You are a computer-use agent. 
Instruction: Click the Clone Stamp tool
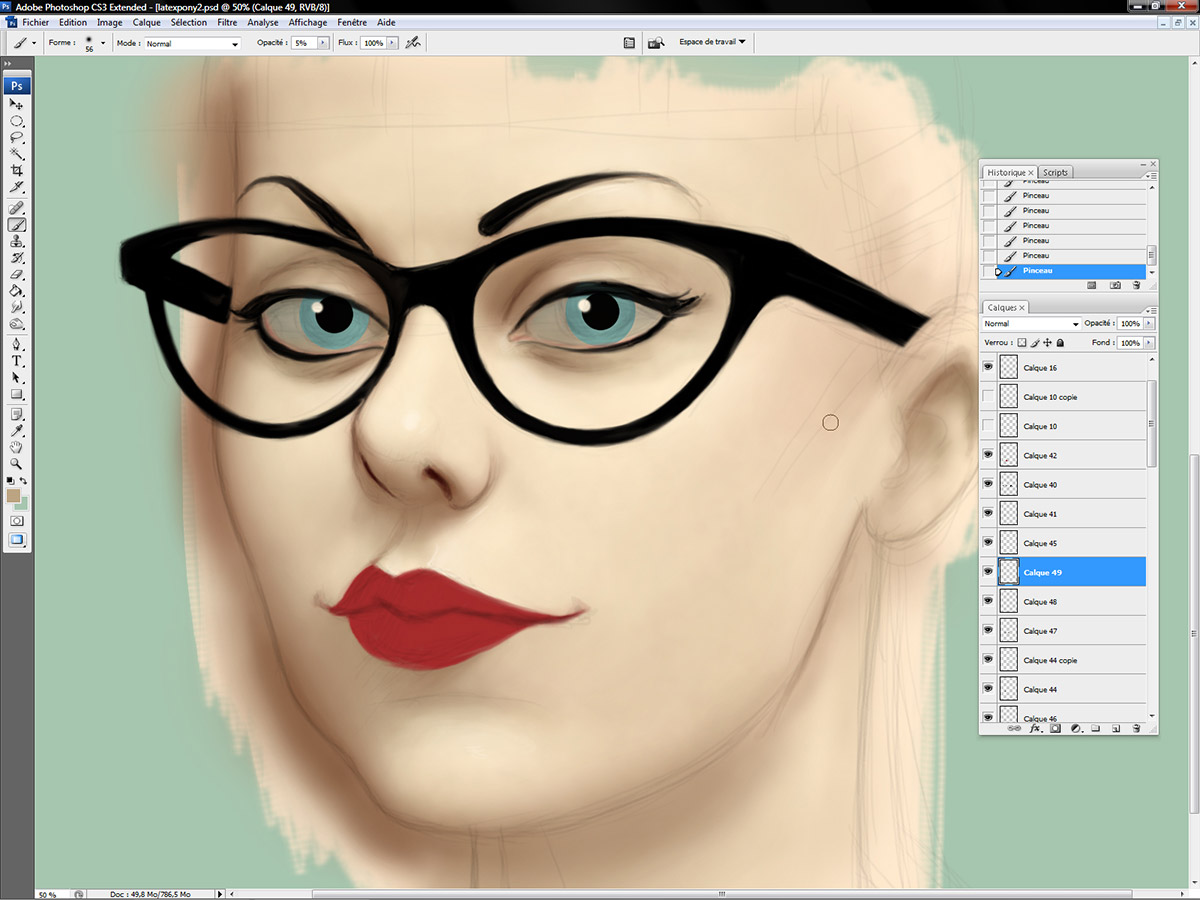[17, 242]
